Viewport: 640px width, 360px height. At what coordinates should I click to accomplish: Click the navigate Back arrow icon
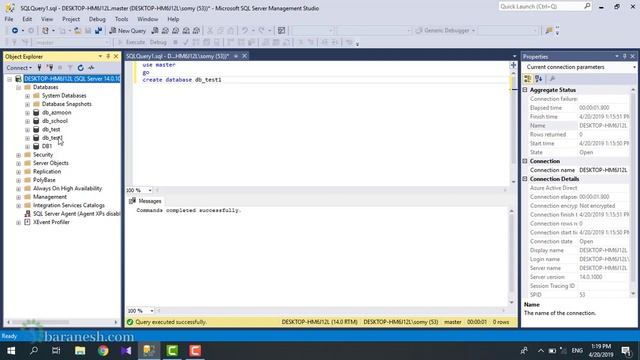tap(15, 31)
